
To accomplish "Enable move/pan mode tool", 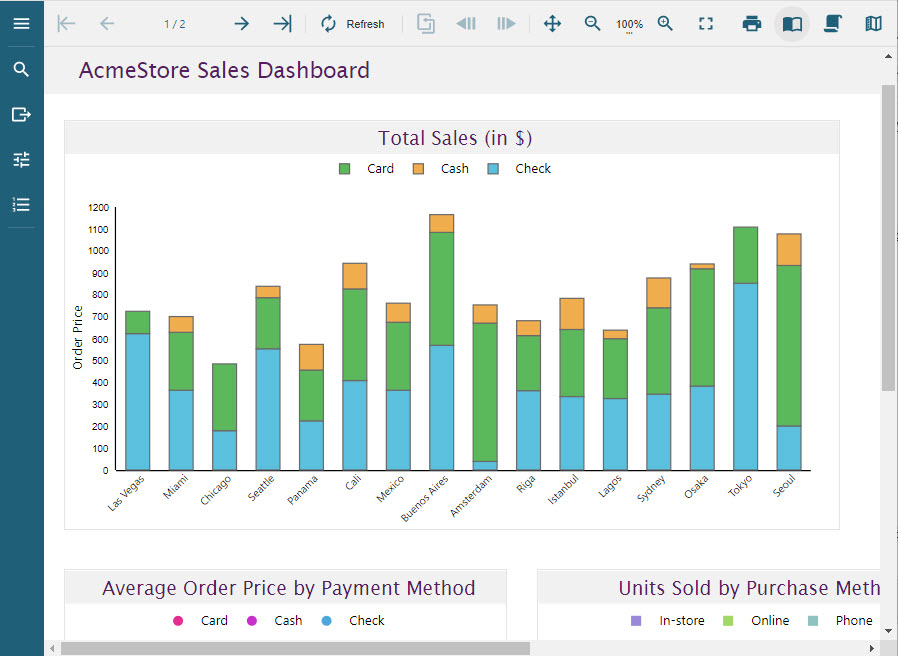I will pos(552,24).
